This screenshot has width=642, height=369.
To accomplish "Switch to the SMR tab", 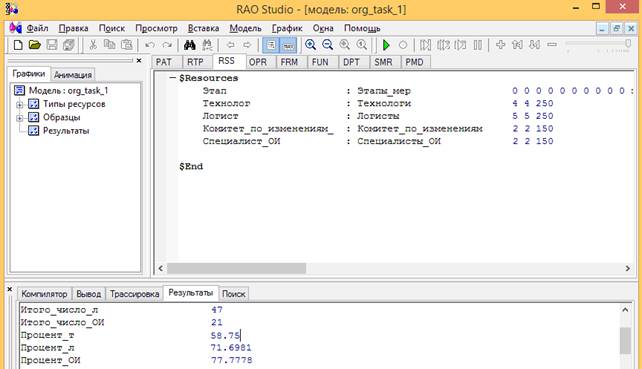I will [383, 62].
